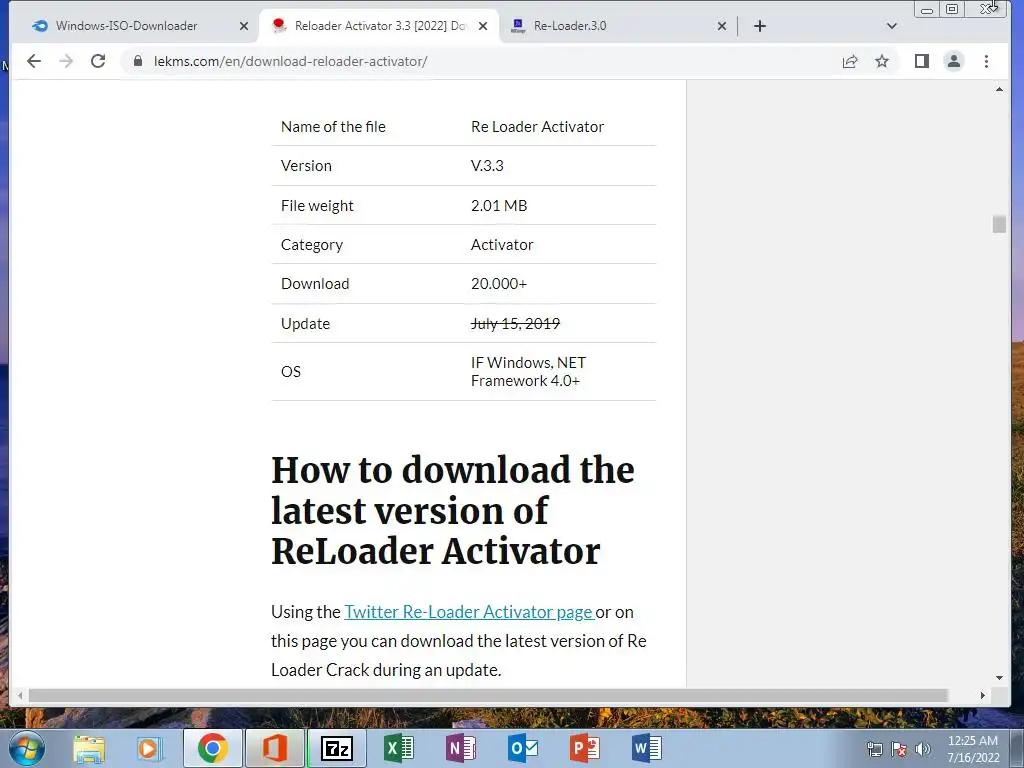Bookmark this page with the star icon
The image size is (1024, 768).
882,61
